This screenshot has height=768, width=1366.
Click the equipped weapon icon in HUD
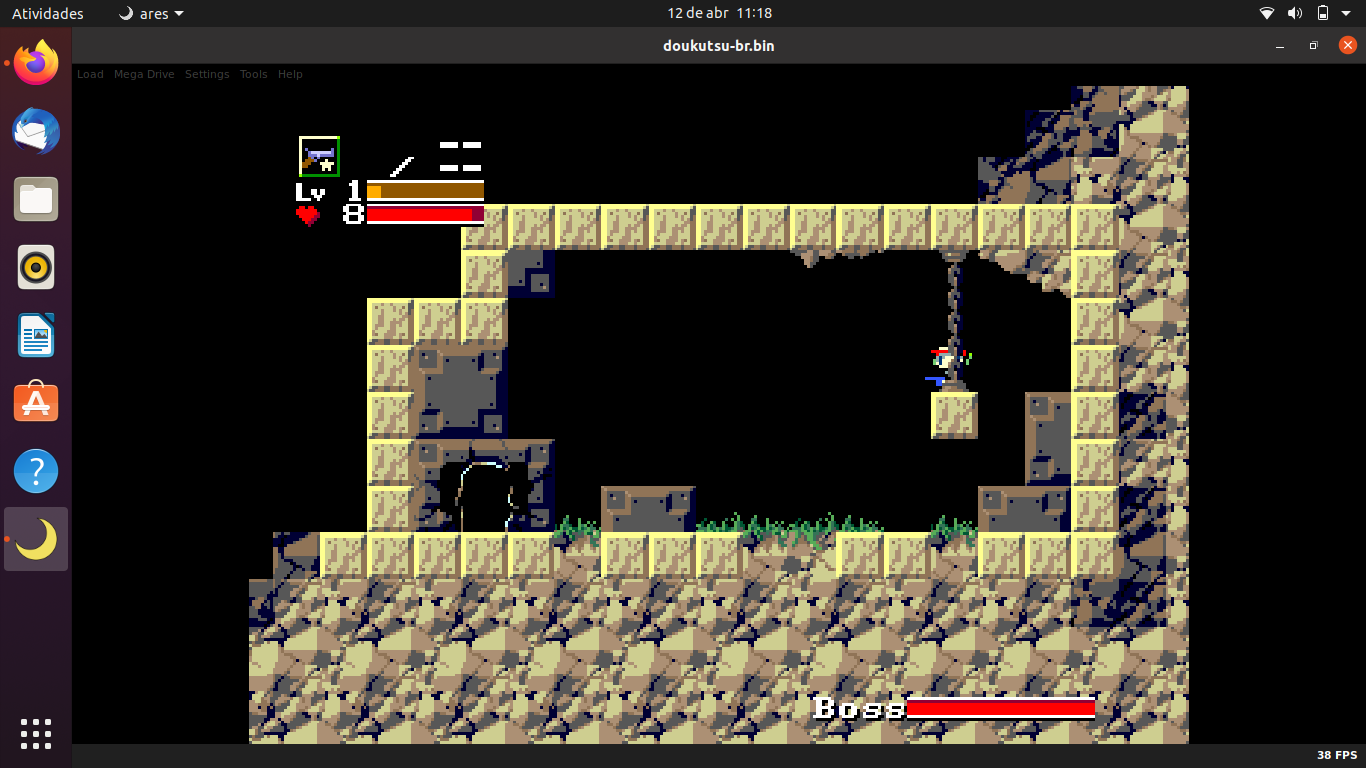(319, 157)
